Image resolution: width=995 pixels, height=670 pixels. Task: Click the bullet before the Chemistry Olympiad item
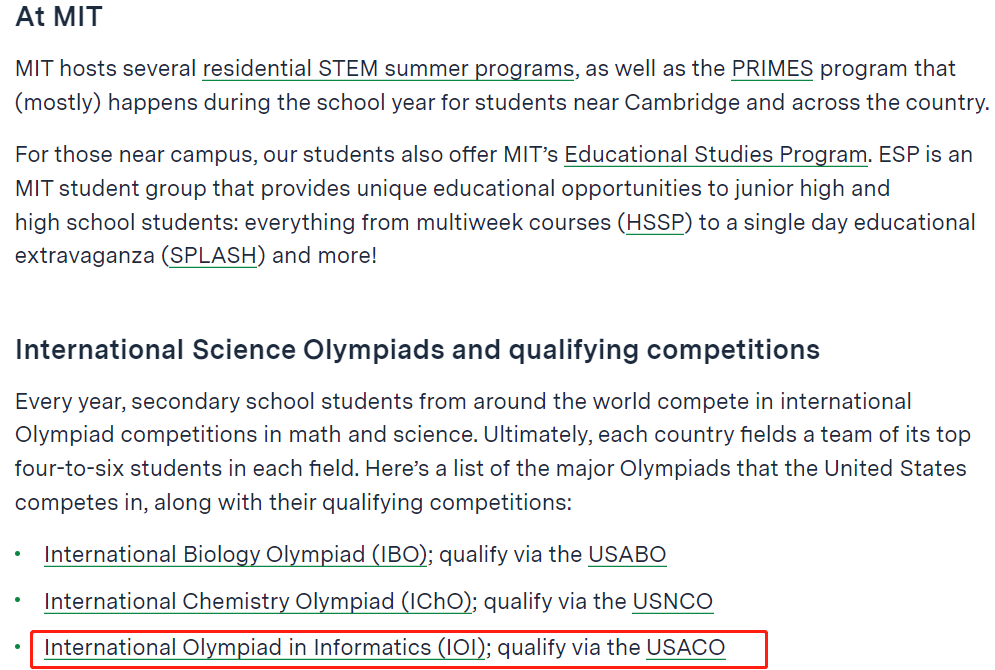click(x=19, y=601)
